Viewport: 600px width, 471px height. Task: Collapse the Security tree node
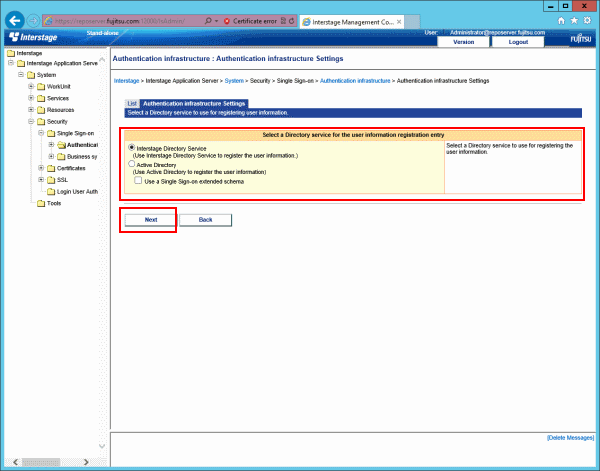31,121
